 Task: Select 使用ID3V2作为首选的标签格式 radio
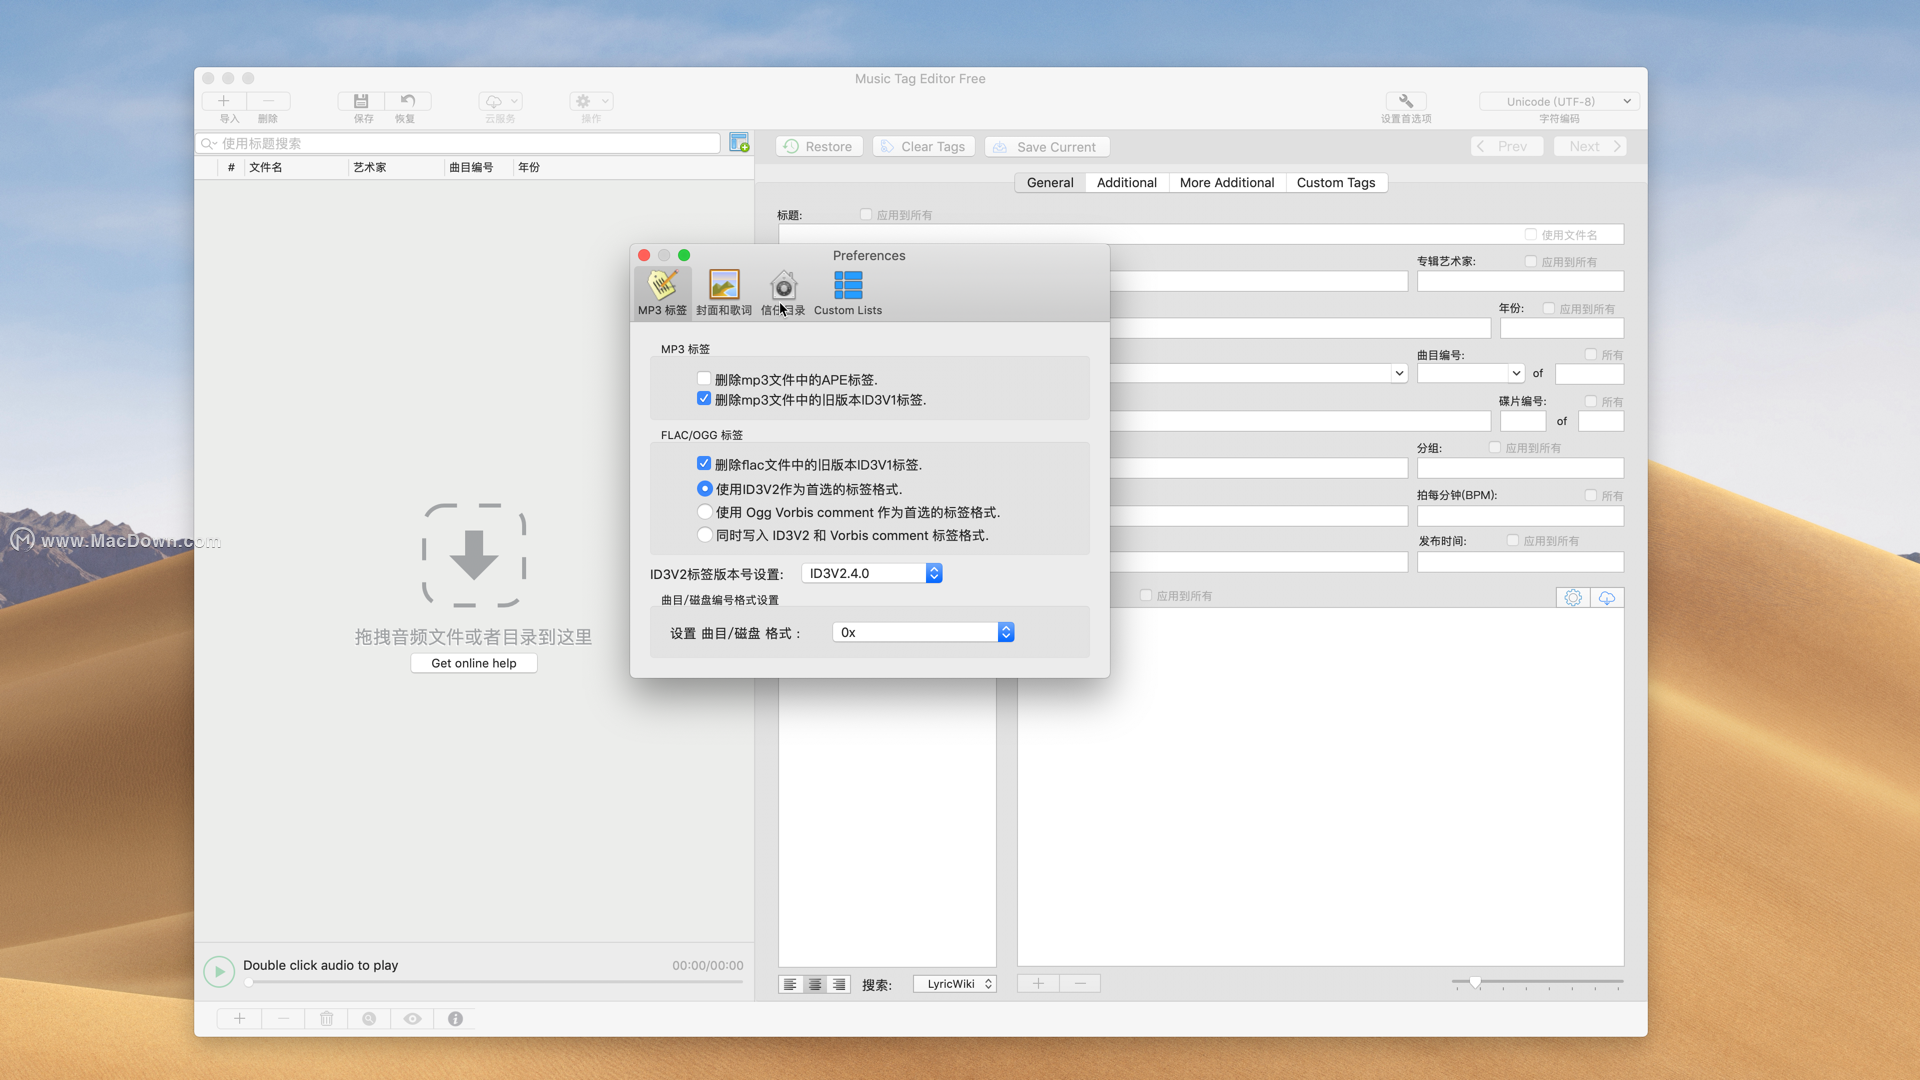[x=705, y=488]
